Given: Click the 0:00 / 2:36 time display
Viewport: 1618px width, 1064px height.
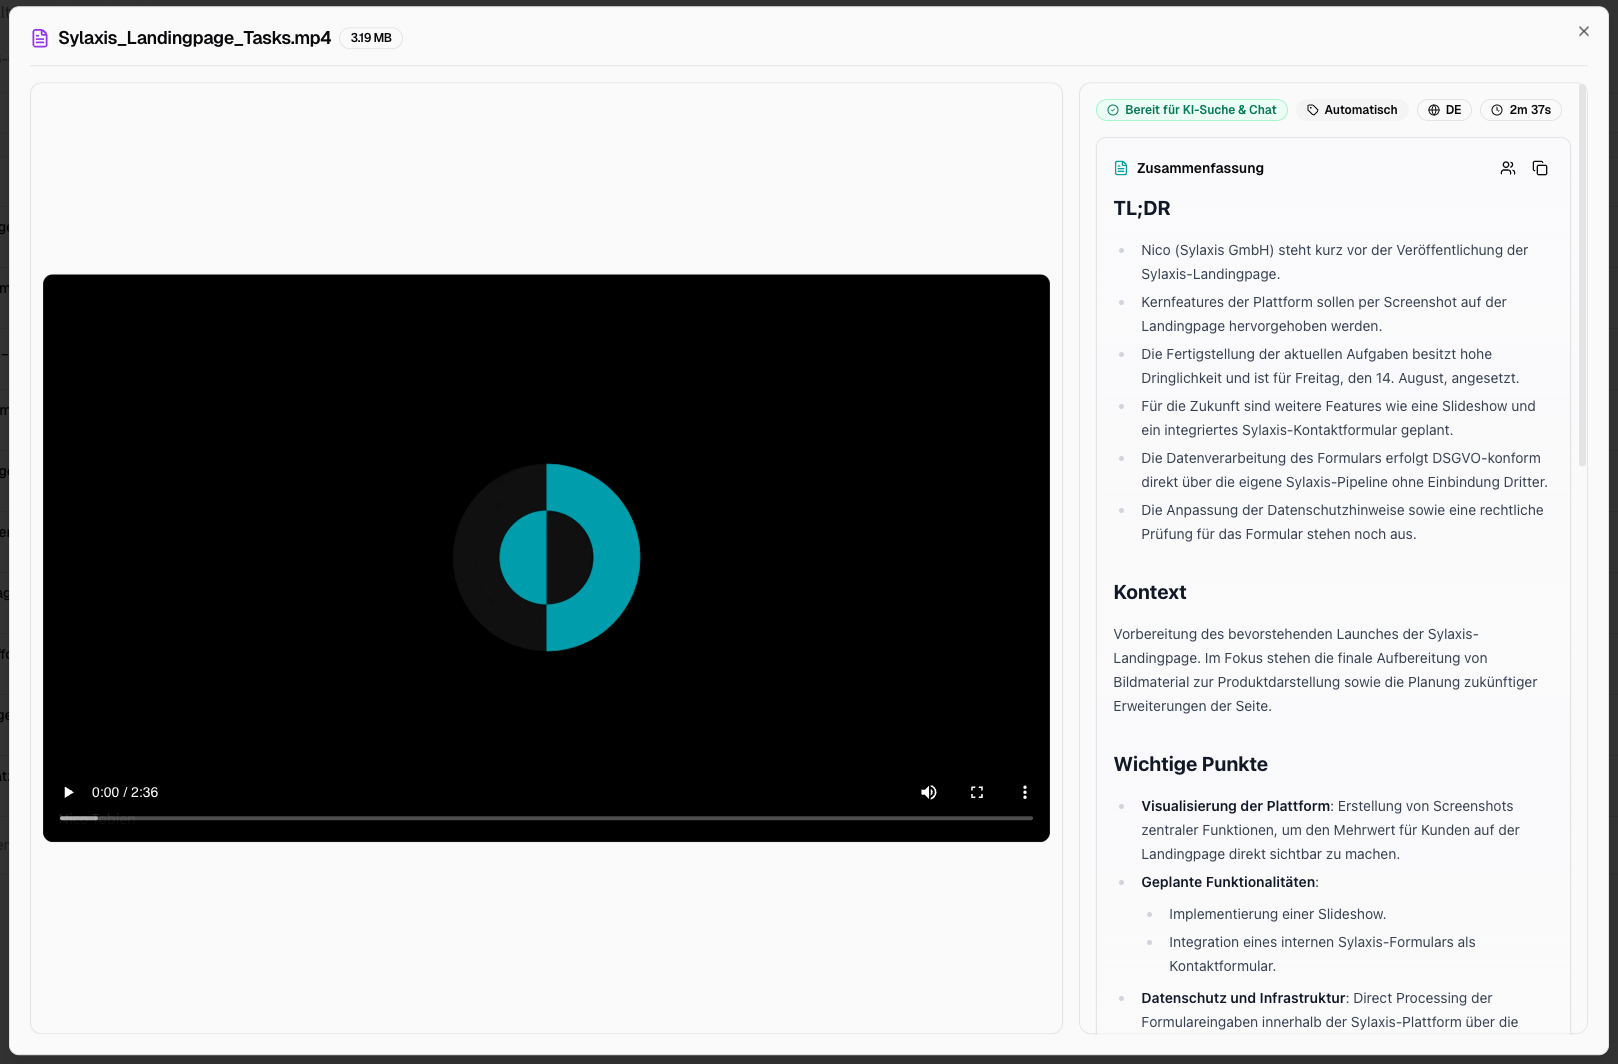Looking at the screenshot, I should pyautogui.click(x=125, y=792).
